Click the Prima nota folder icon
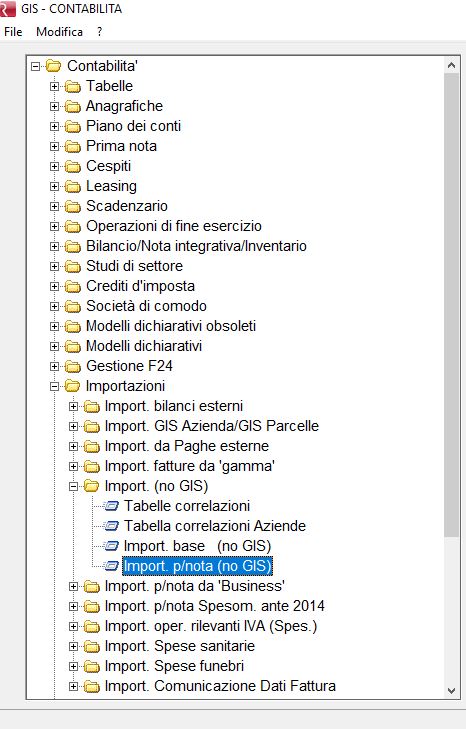 [x=73, y=146]
